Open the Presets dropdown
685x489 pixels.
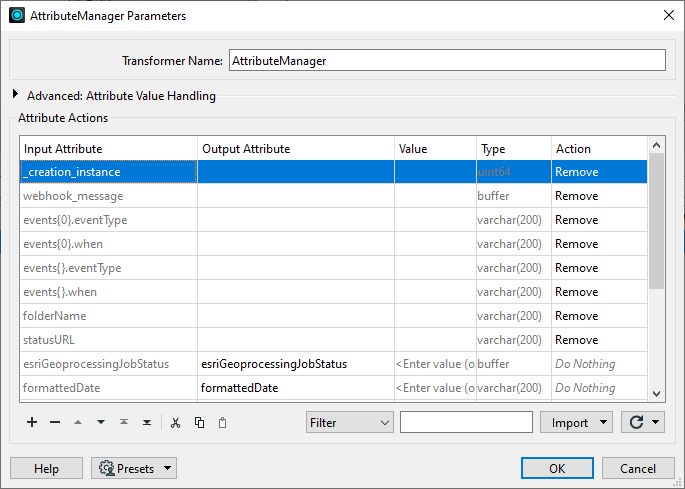click(x=134, y=468)
